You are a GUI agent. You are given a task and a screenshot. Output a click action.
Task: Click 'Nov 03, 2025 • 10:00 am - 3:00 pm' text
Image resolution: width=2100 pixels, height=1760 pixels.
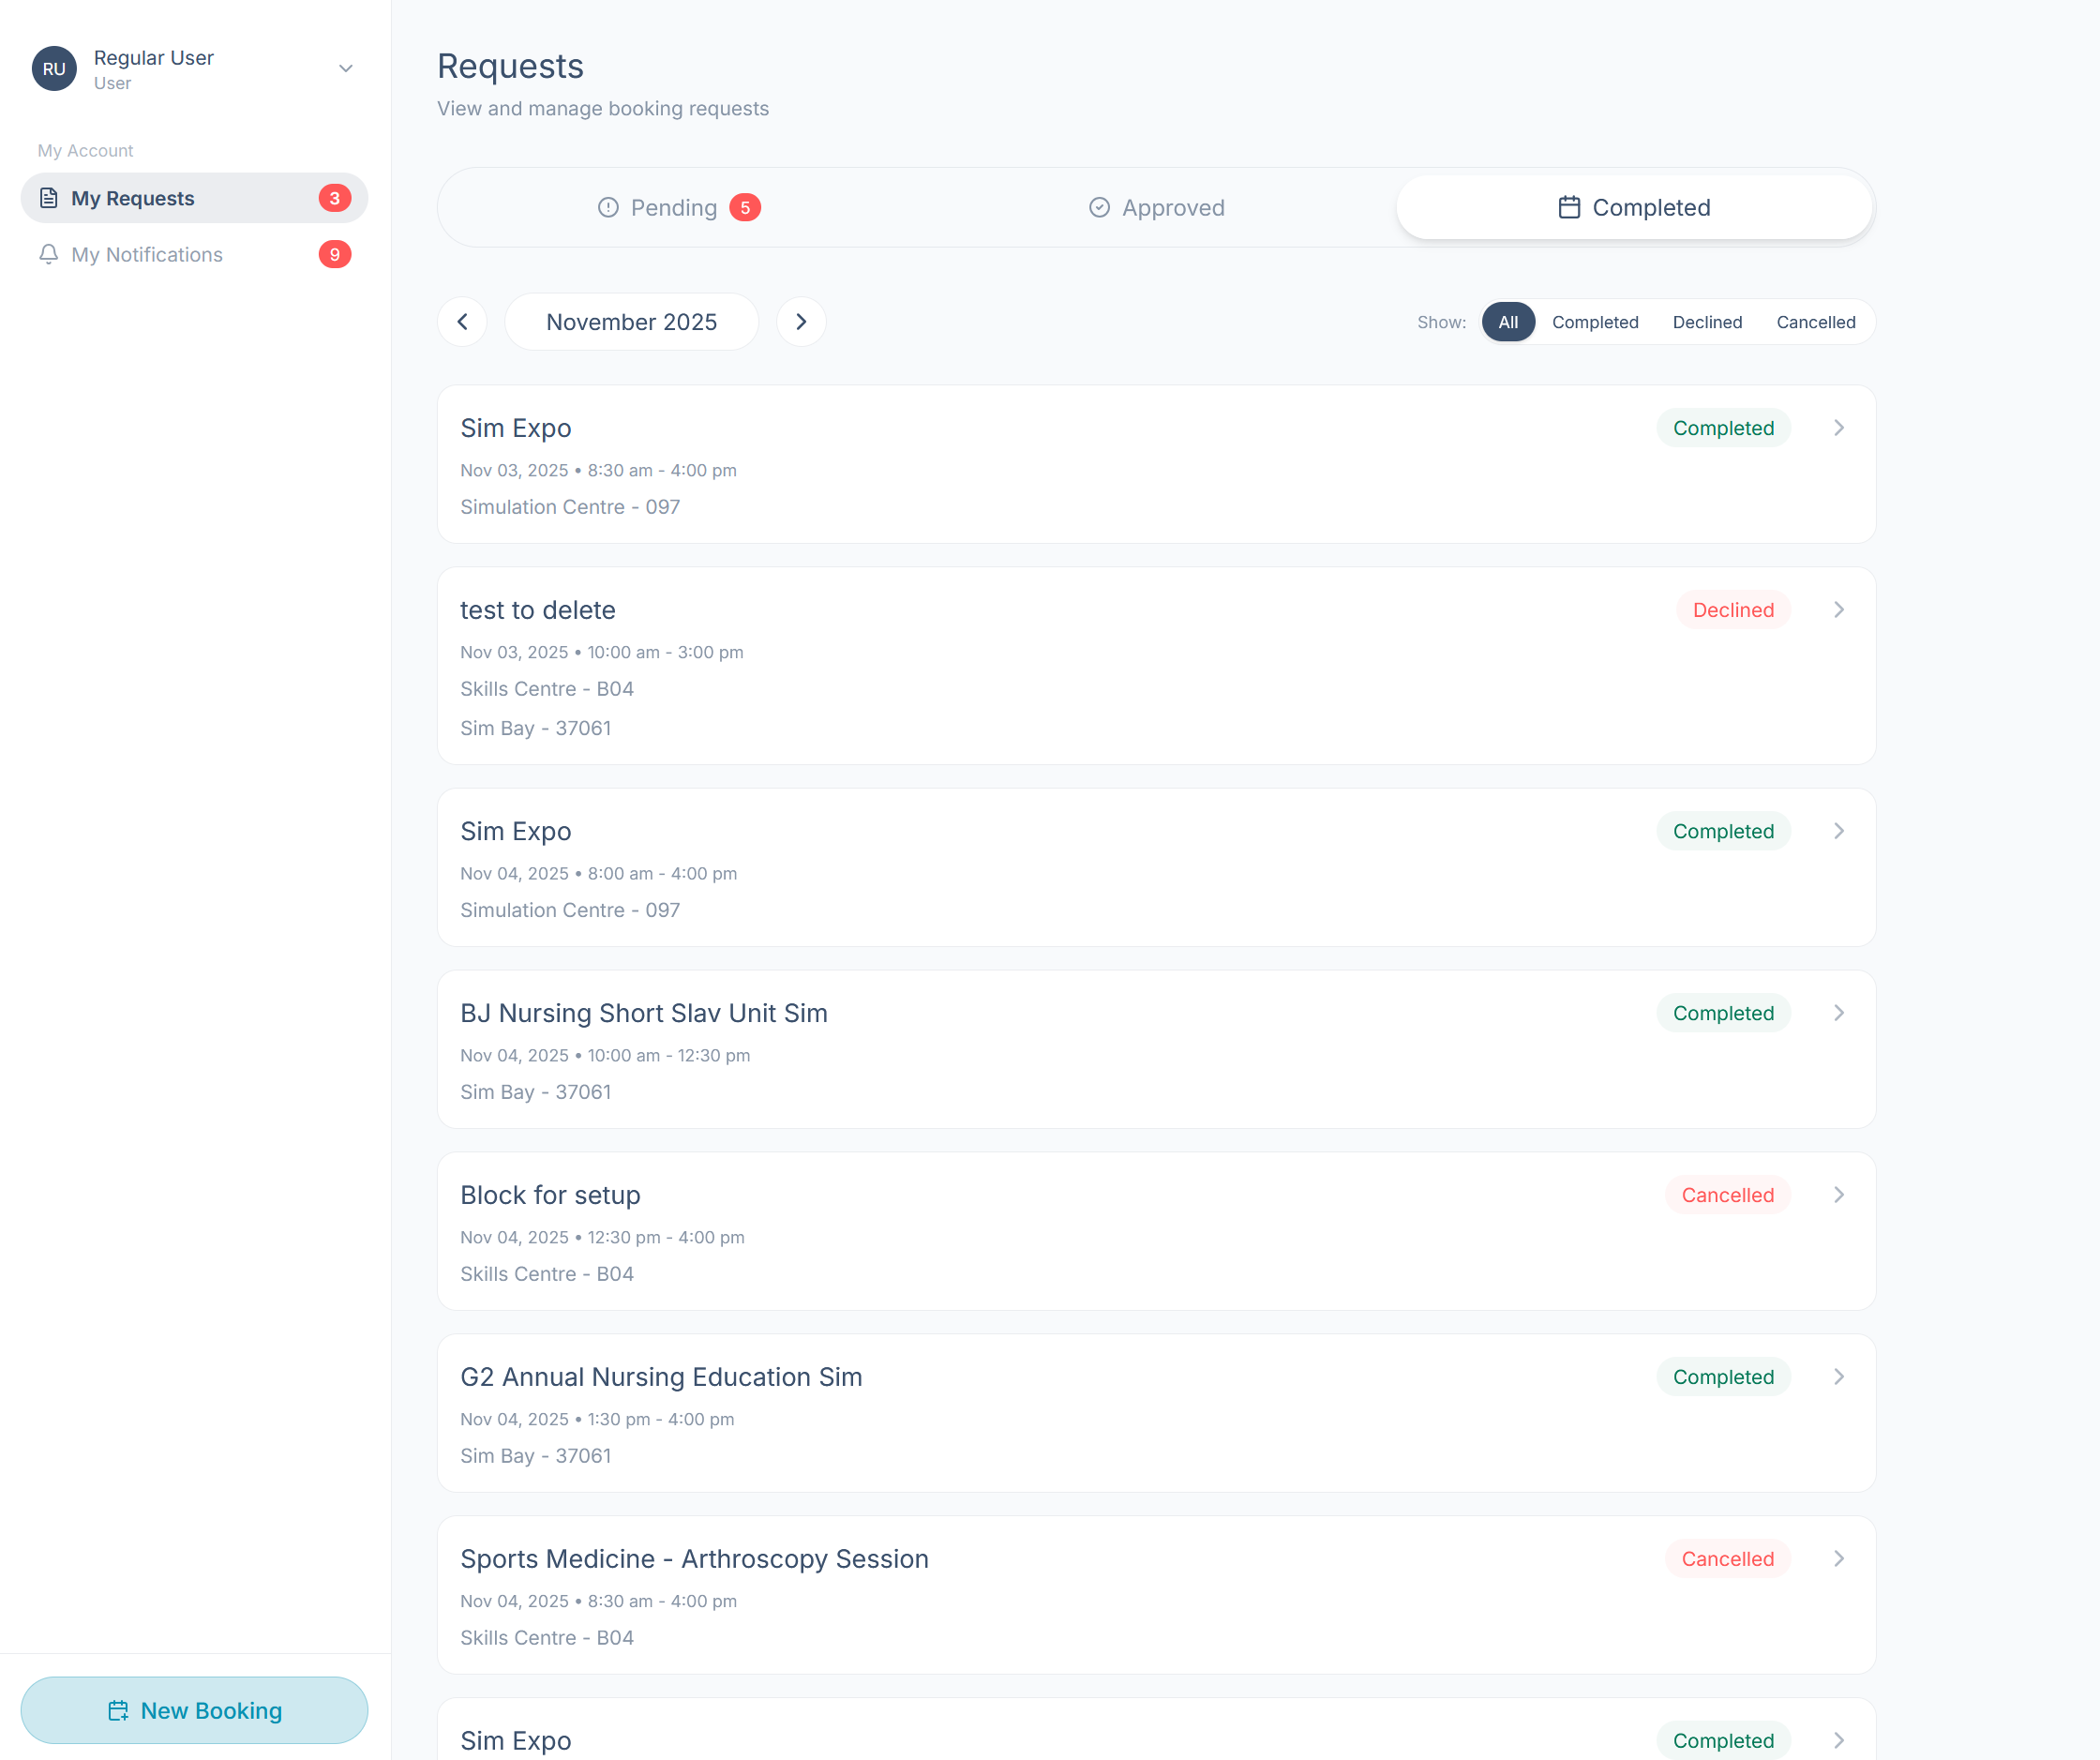pyautogui.click(x=602, y=652)
